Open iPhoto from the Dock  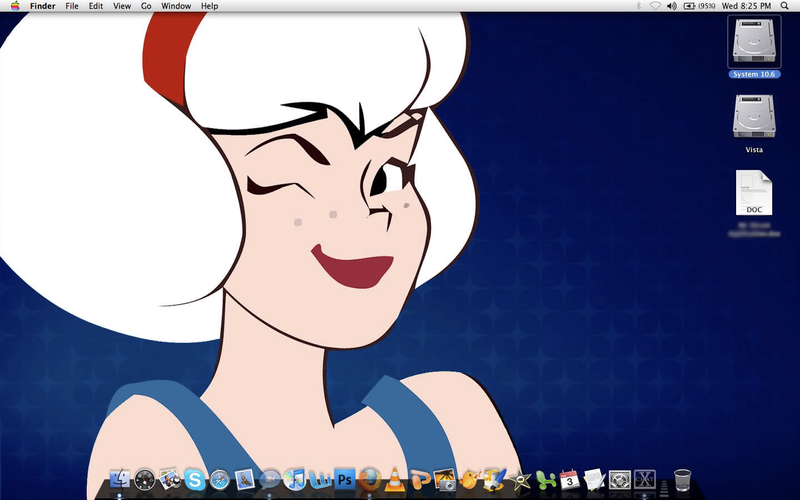point(170,480)
